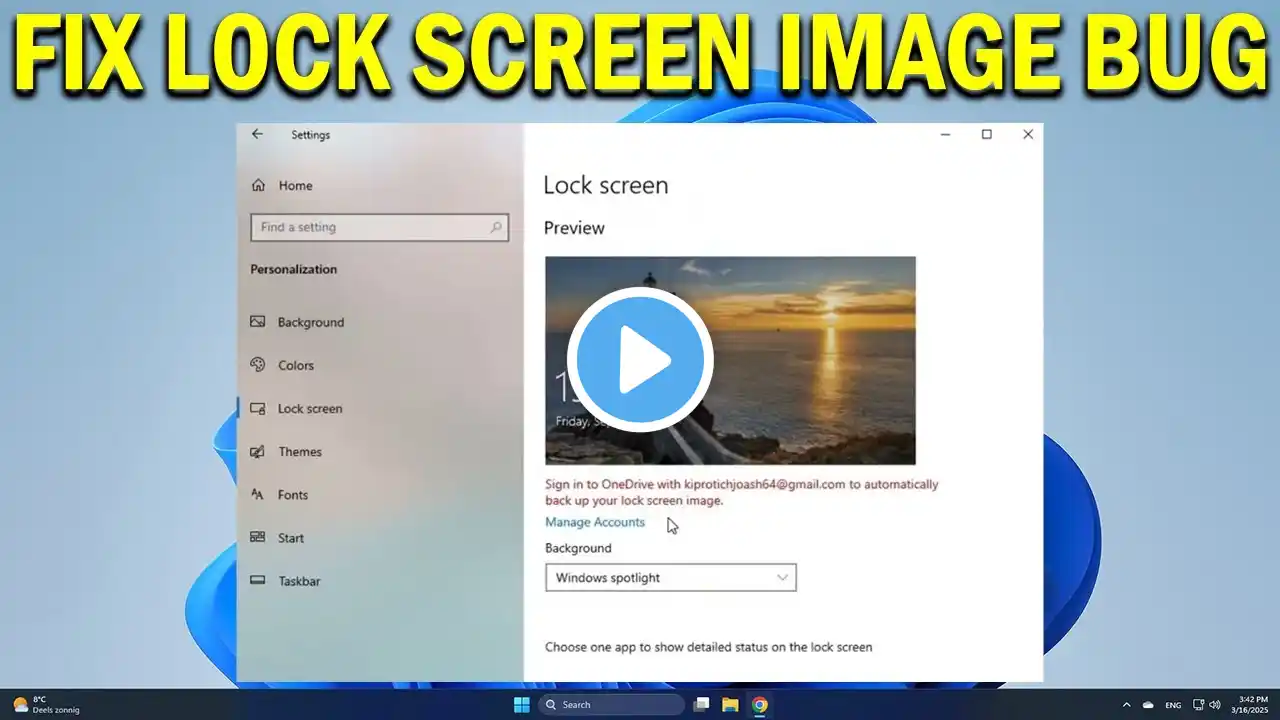The image size is (1280, 720).
Task: Click the "Lock screen" page title
Action: [x=605, y=185]
